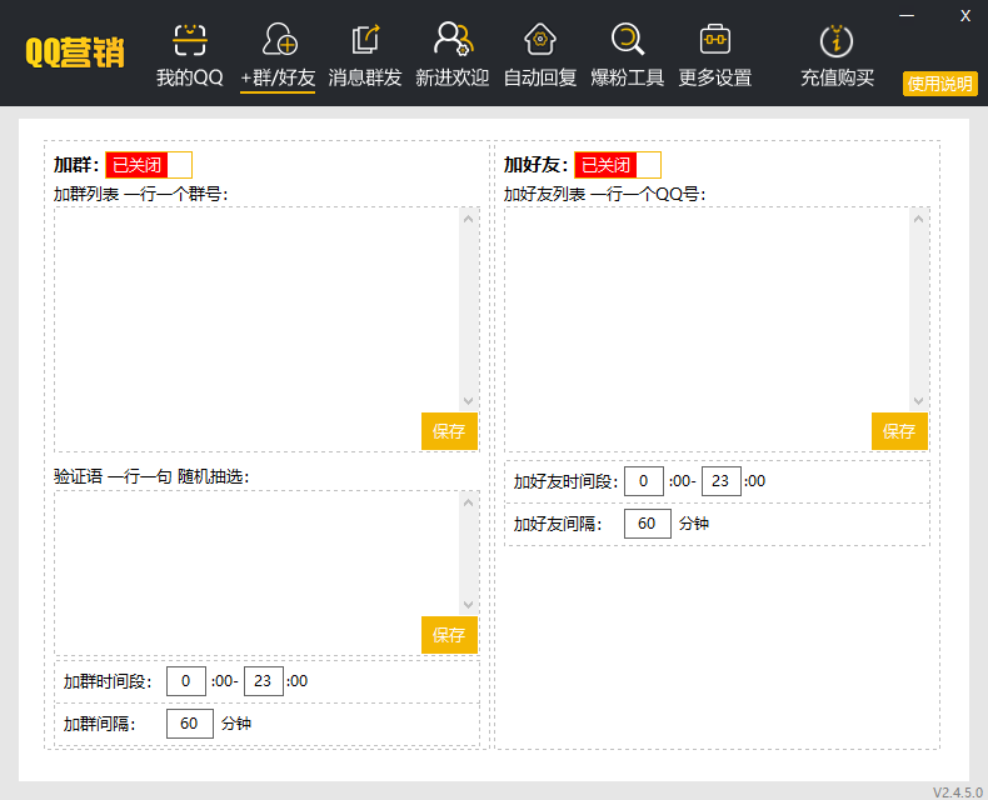Click the 加好友列表 一行一个QQ号 label
Viewport: 988px width, 800px height.
pos(604,194)
